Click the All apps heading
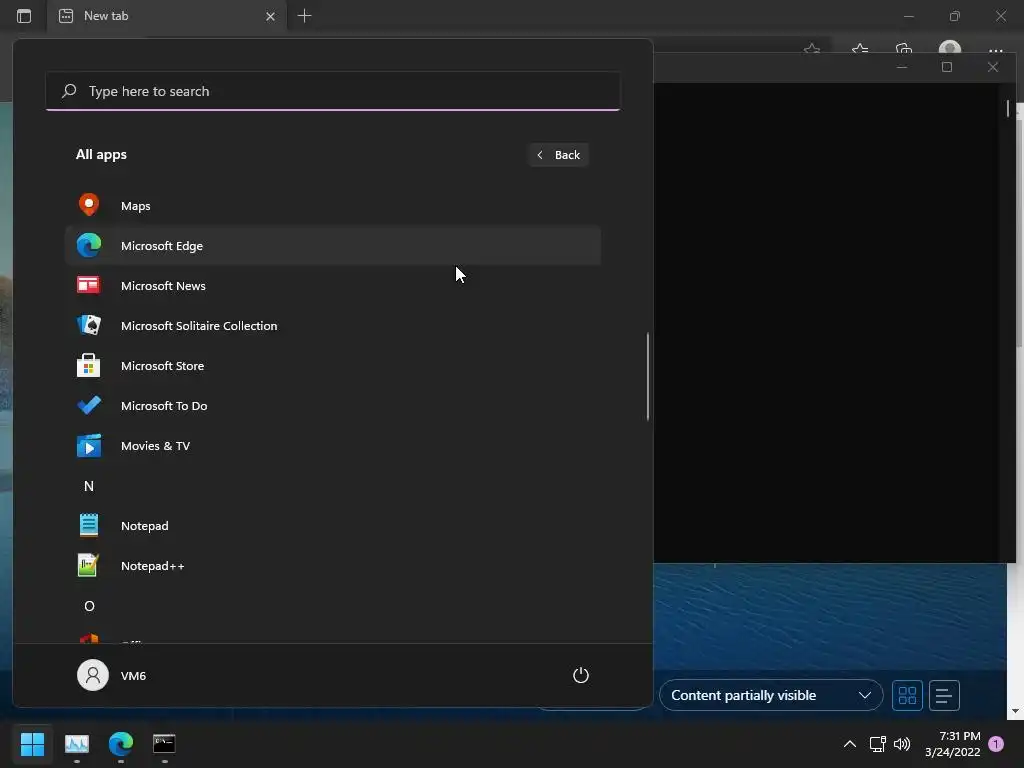1024x768 pixels. (x=101, y=155)
